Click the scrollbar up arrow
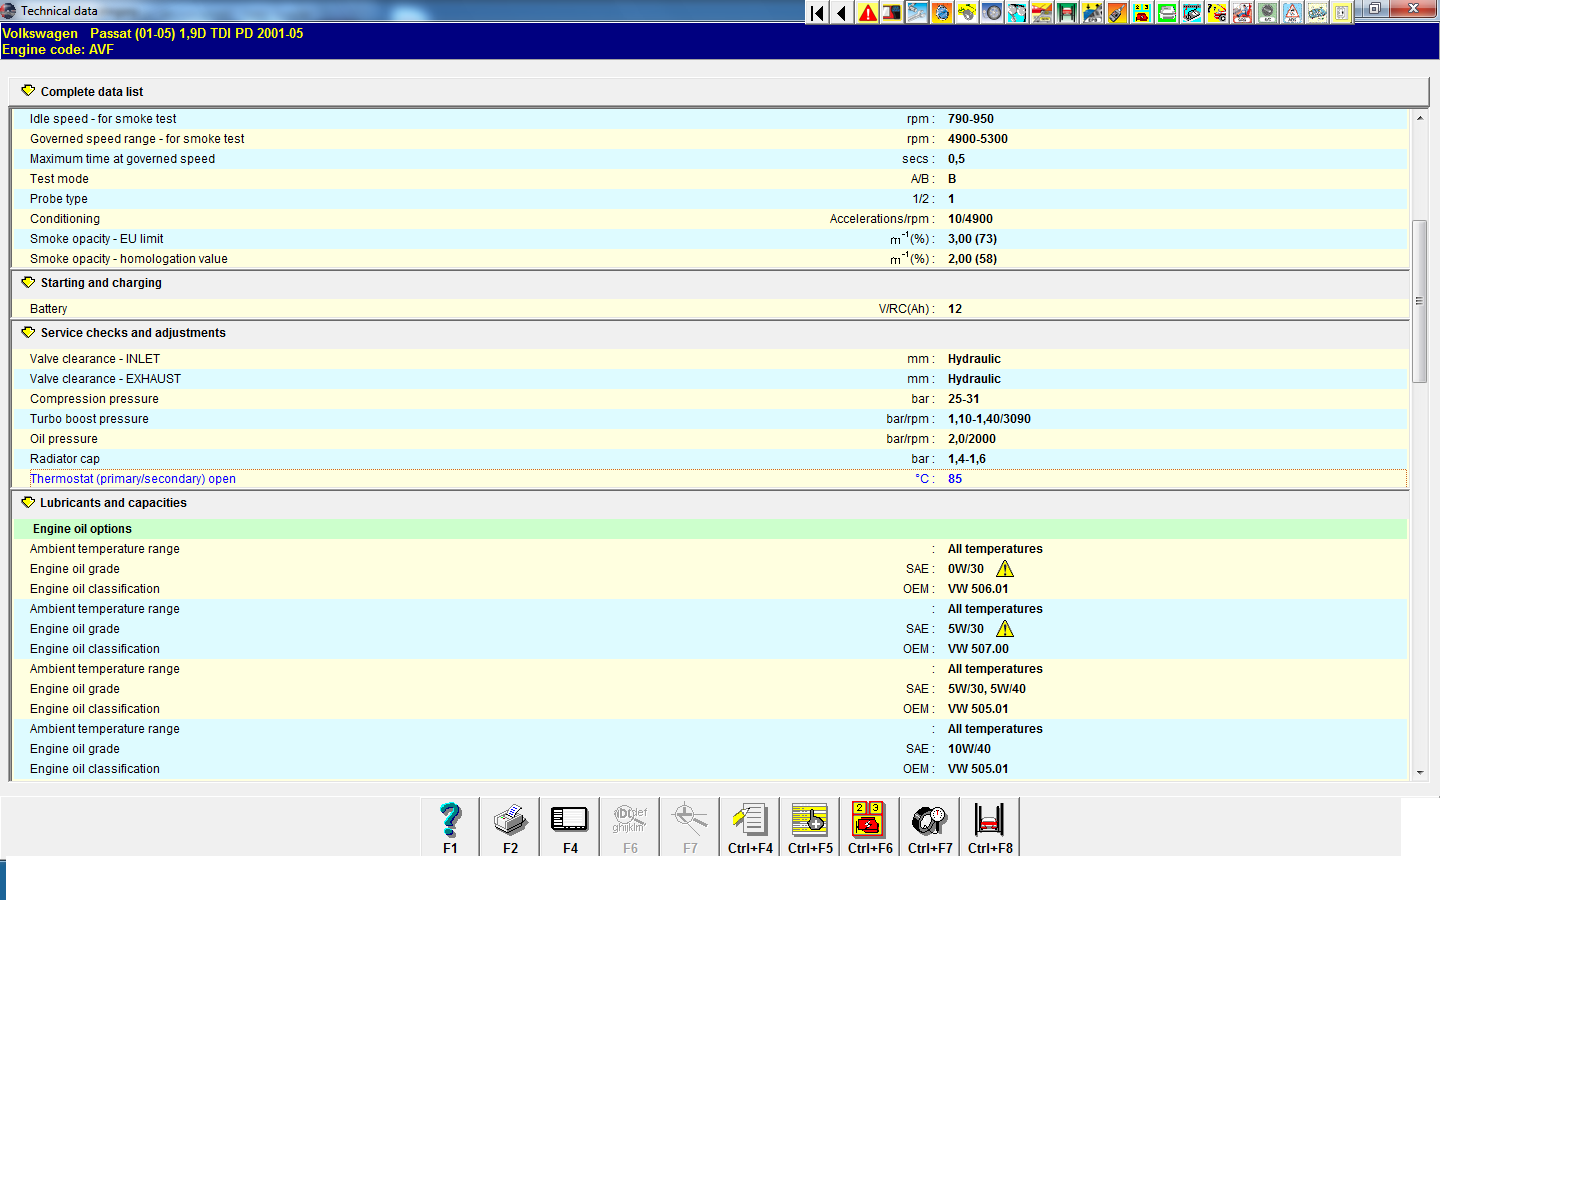 coord(1420,118)
